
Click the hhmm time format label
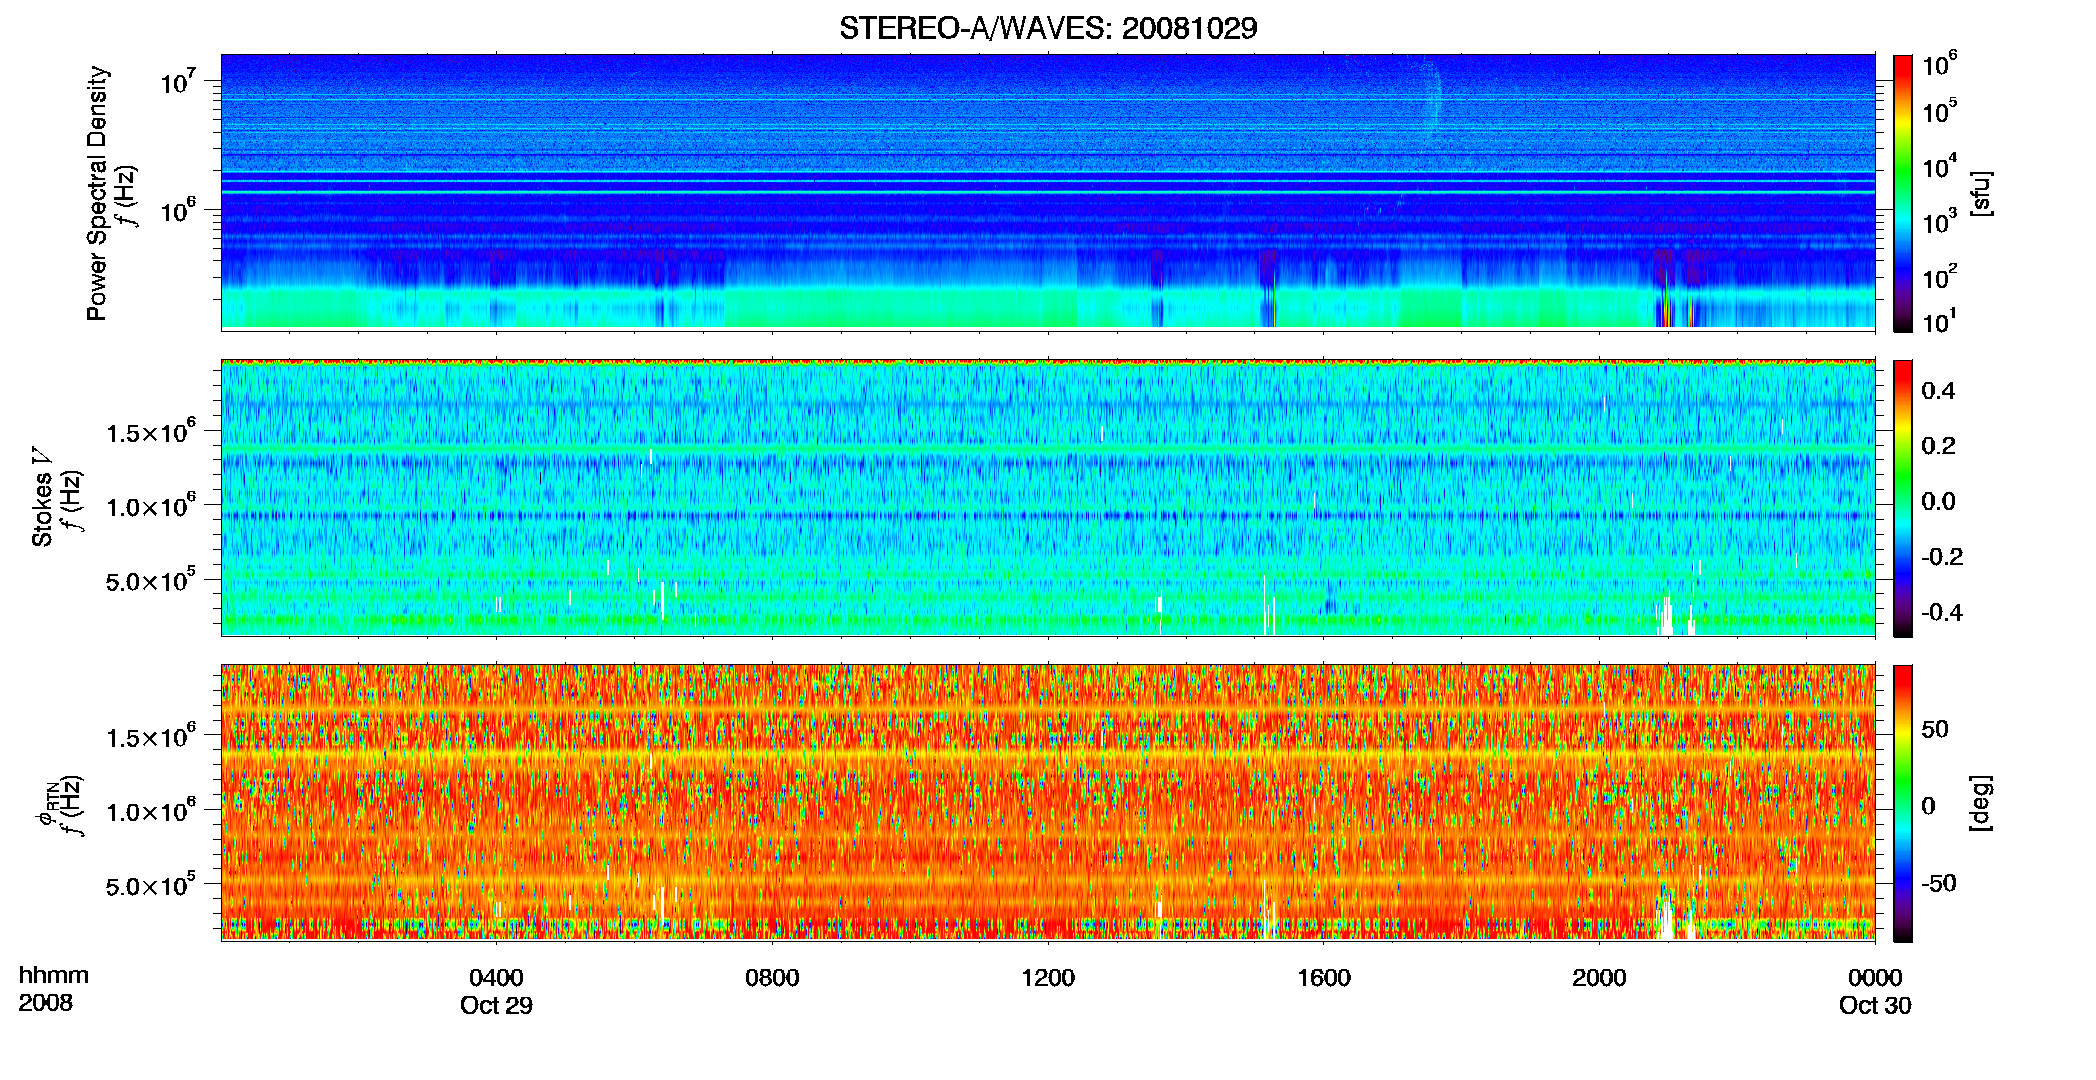click(54, 975)
